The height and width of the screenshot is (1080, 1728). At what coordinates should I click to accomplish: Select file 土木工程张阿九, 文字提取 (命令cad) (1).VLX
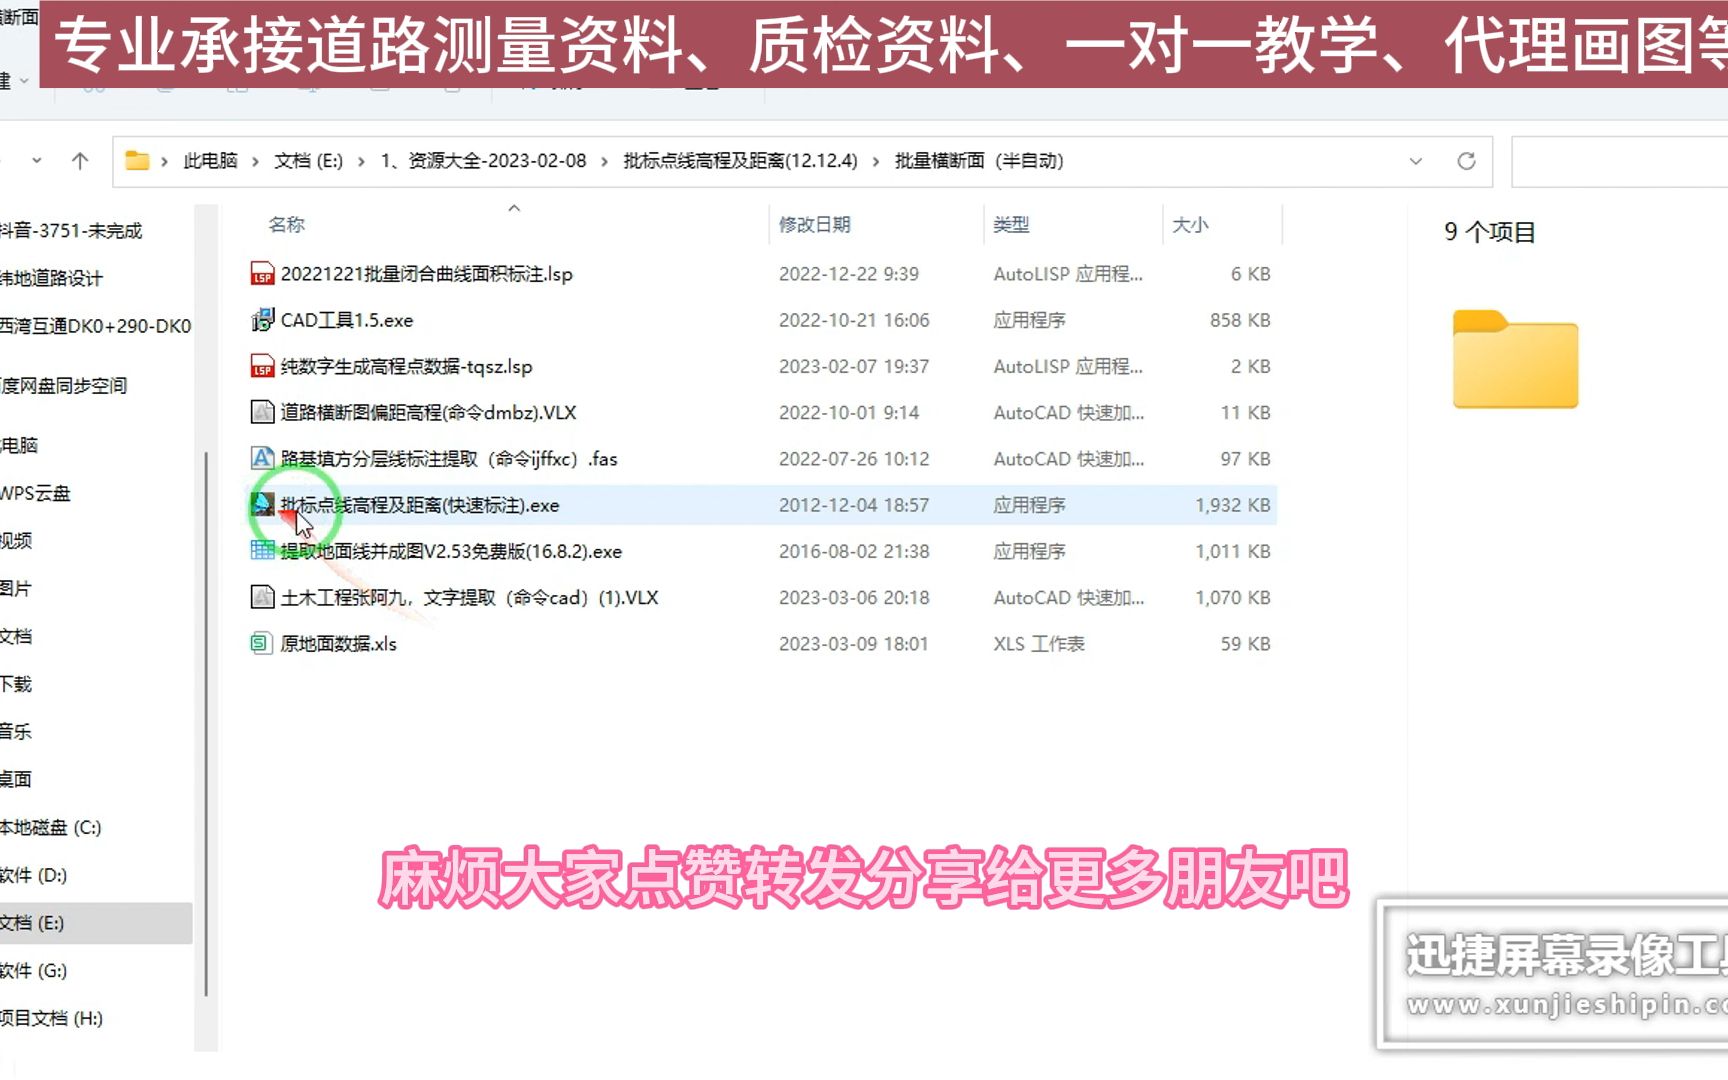tap(469, 597)
